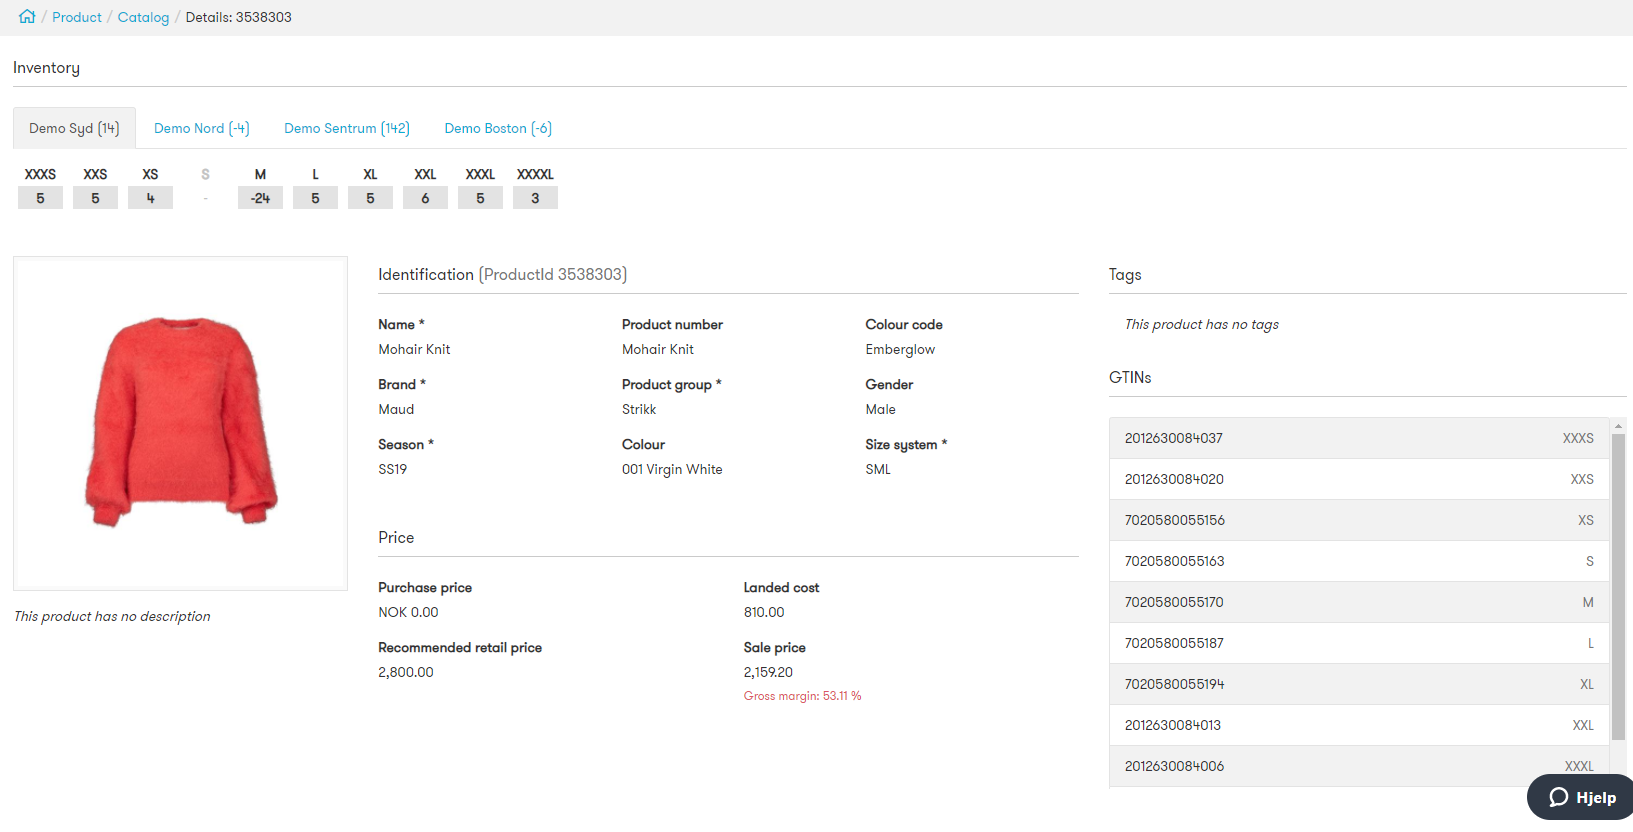
Task: Open the Catalog breadcrumb link
Action: tap(143, 17)
